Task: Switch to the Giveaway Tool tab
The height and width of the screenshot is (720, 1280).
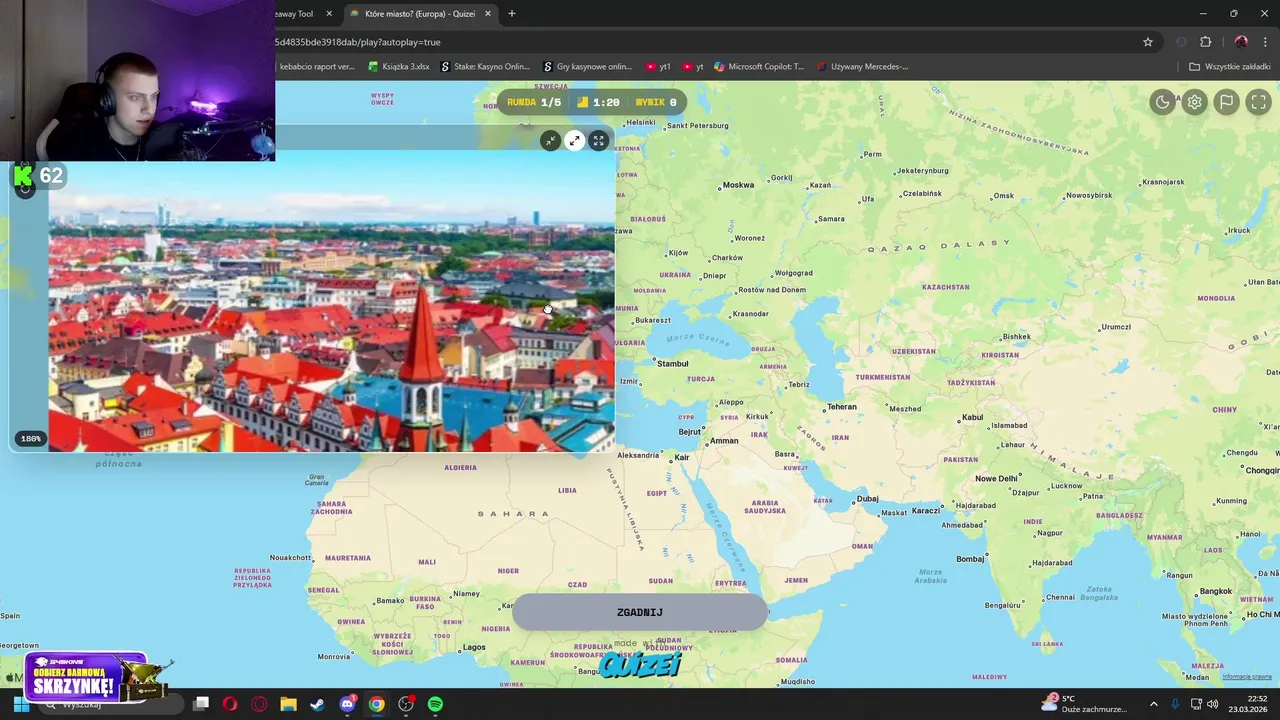Action: 295,14
